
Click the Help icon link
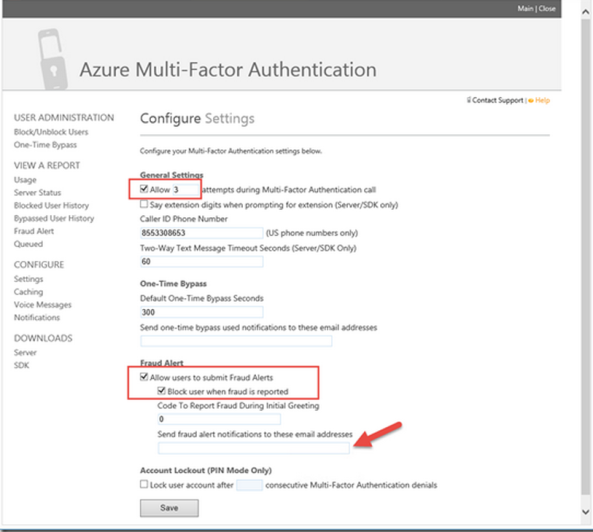pyautogui.click(x=539, y=100)
